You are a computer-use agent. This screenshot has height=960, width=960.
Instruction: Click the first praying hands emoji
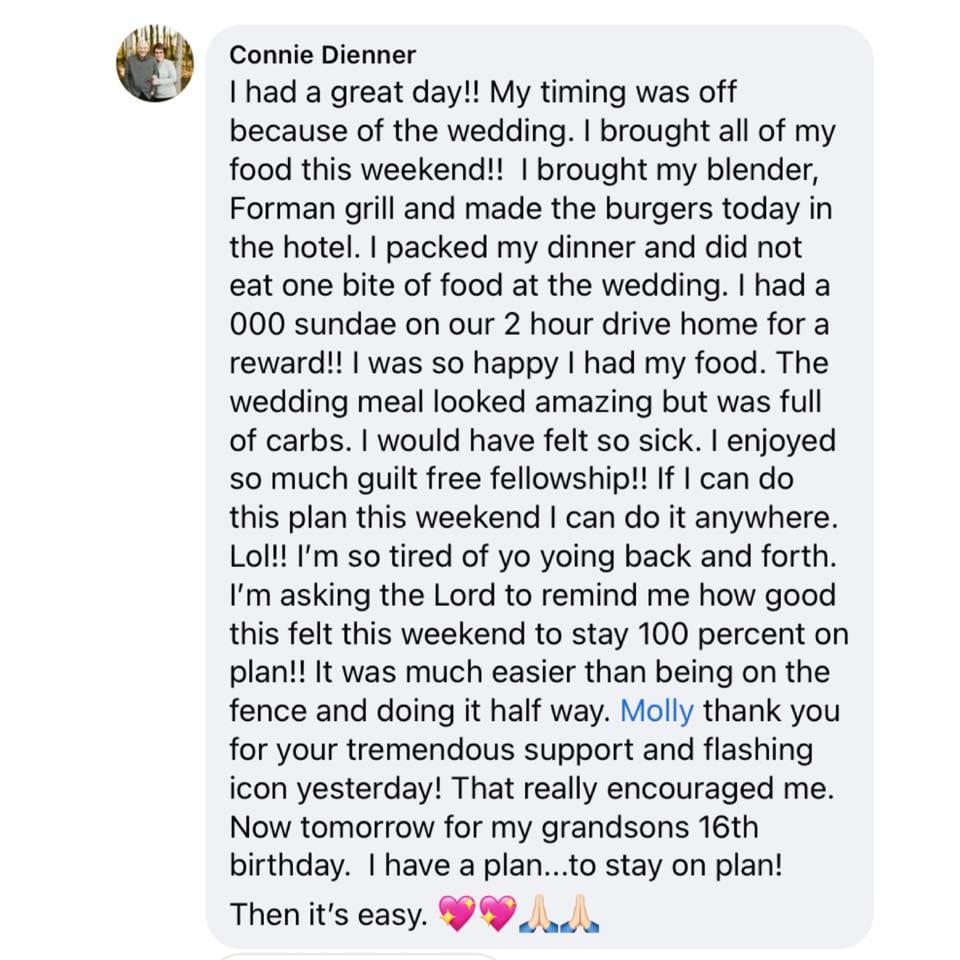coord(539,913)
